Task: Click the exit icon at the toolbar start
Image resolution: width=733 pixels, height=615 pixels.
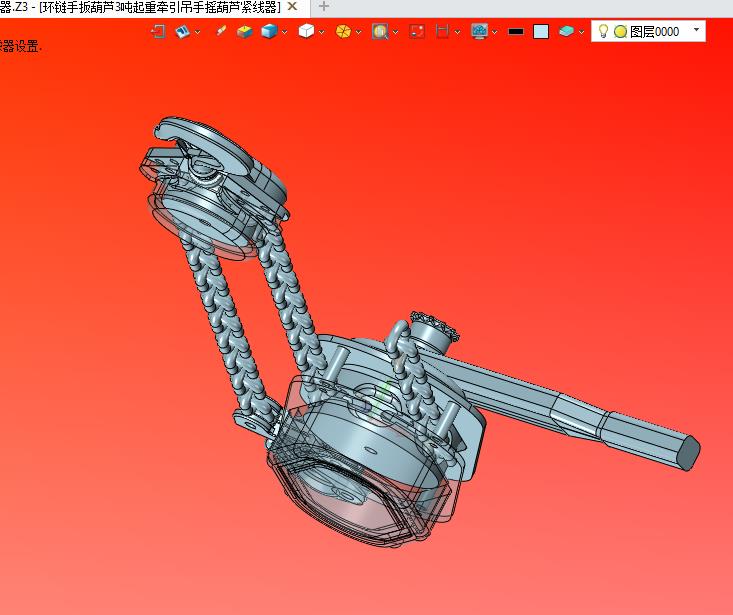Action: pos(158,31)
